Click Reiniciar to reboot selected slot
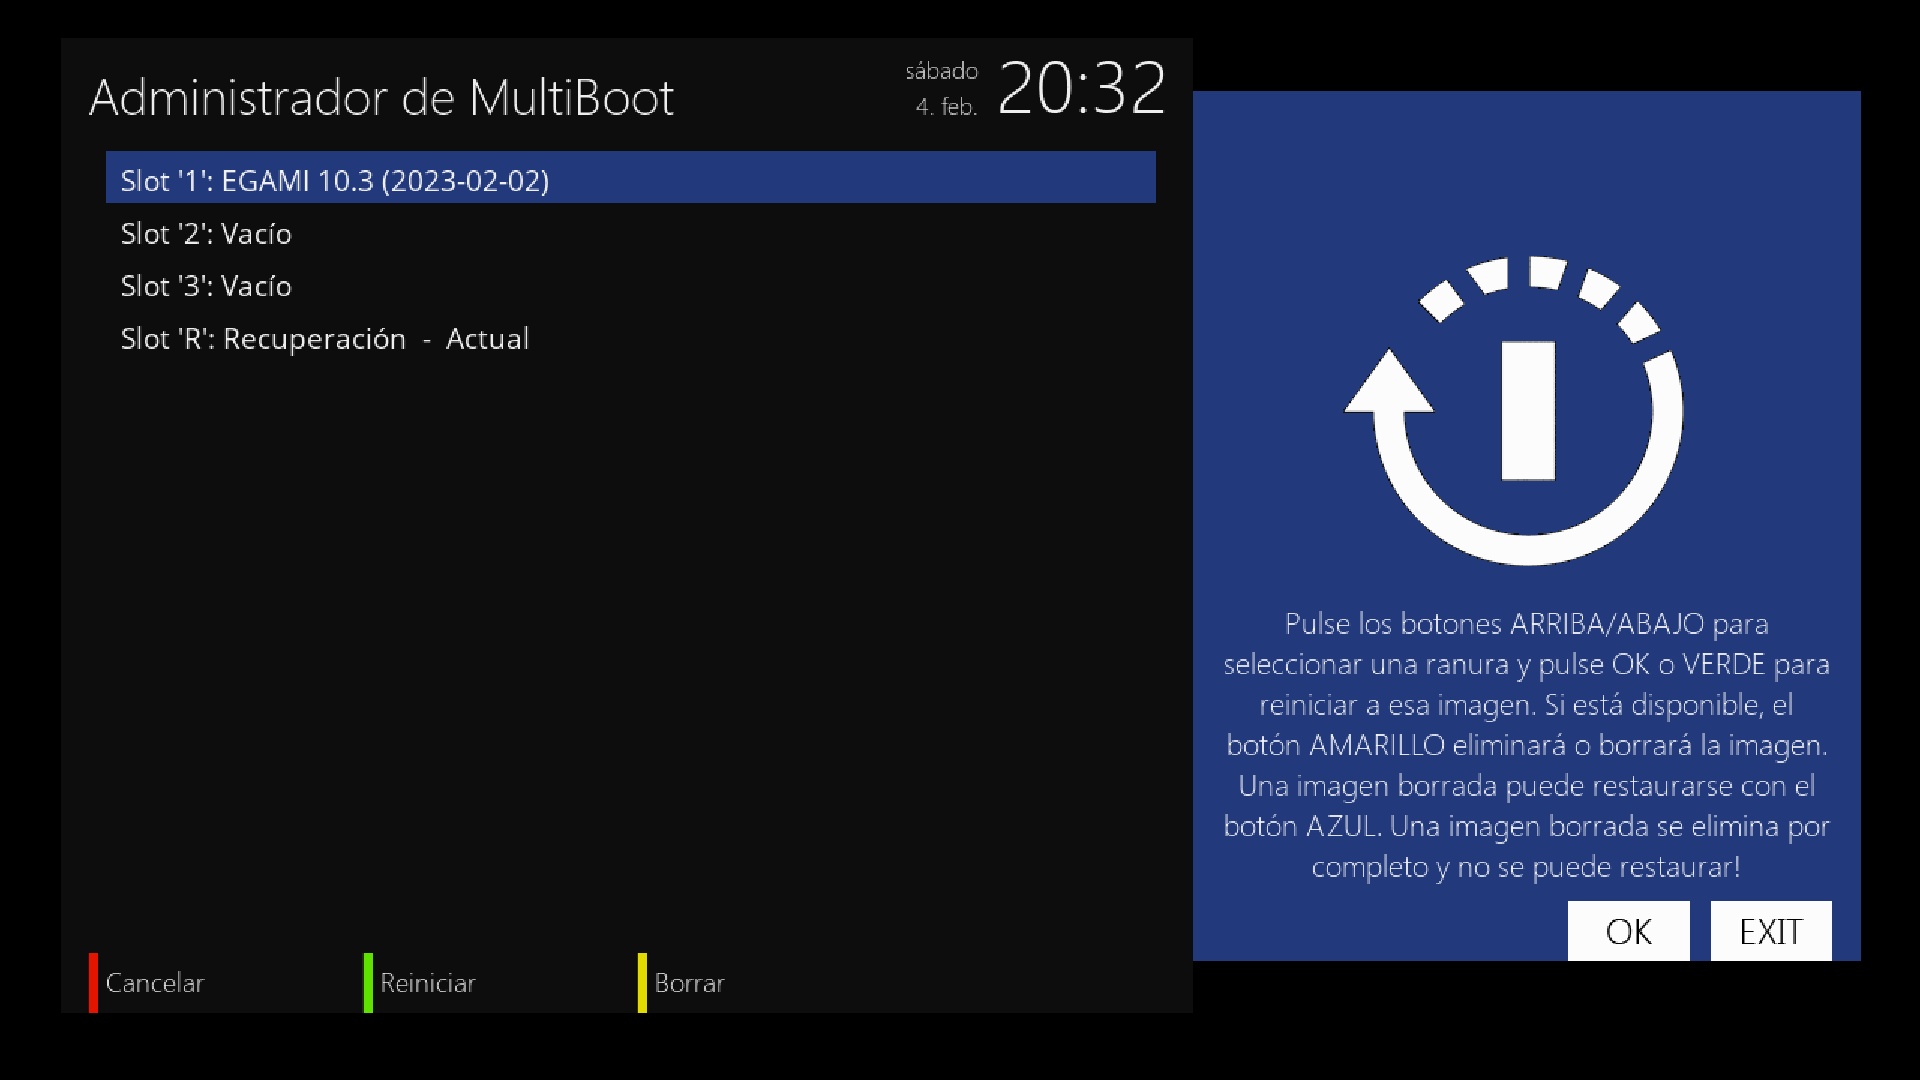The image size is (1920, 1080). coord(427,983)
